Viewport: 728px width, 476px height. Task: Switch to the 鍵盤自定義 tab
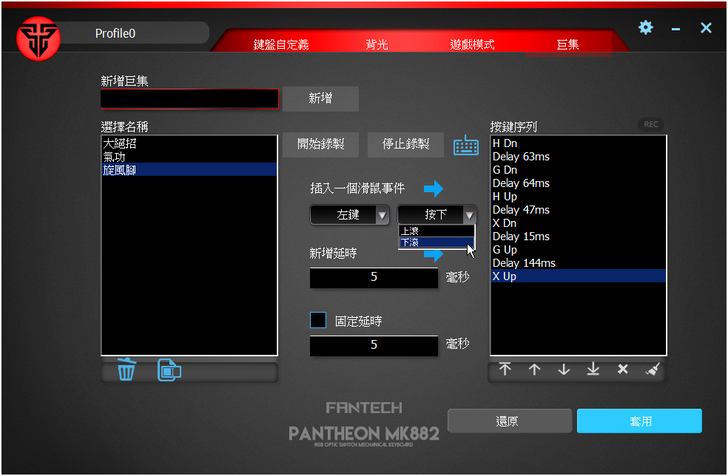[281, 45]
